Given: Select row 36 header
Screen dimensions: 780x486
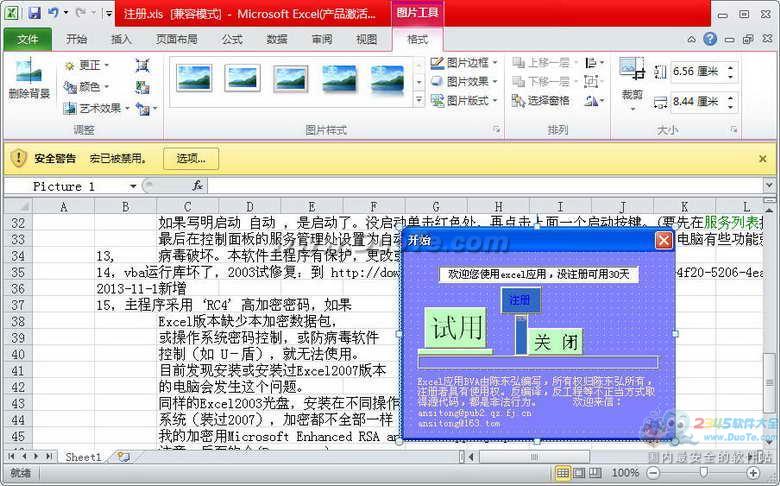Looking at the screenshot, I should (18, 289).
